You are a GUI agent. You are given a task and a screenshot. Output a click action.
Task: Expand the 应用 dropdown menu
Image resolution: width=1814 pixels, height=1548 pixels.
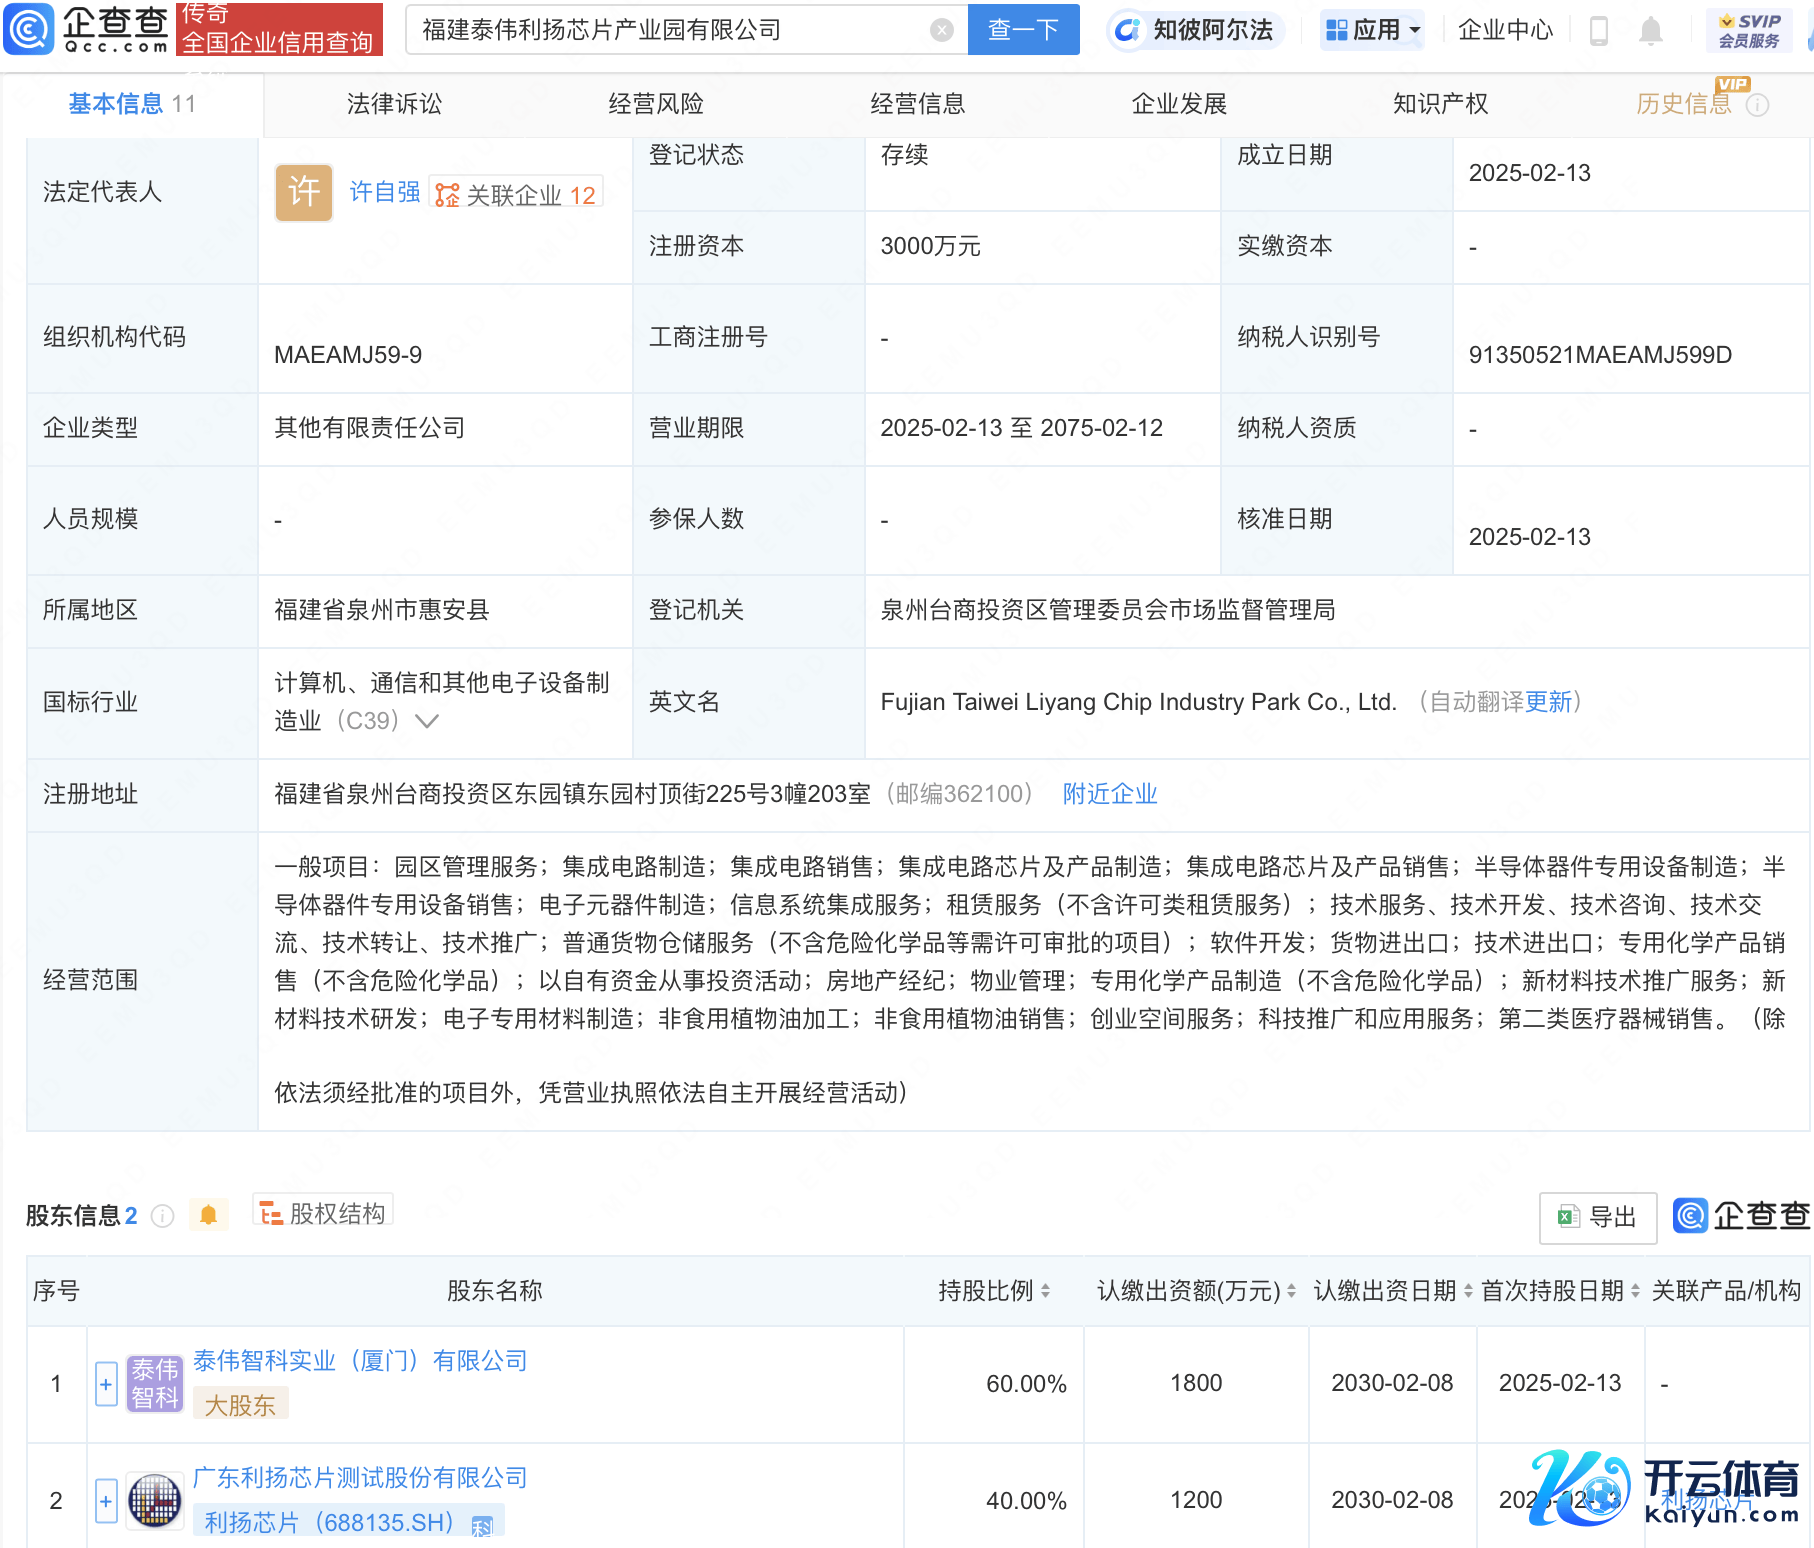[x=1372, y=30]
